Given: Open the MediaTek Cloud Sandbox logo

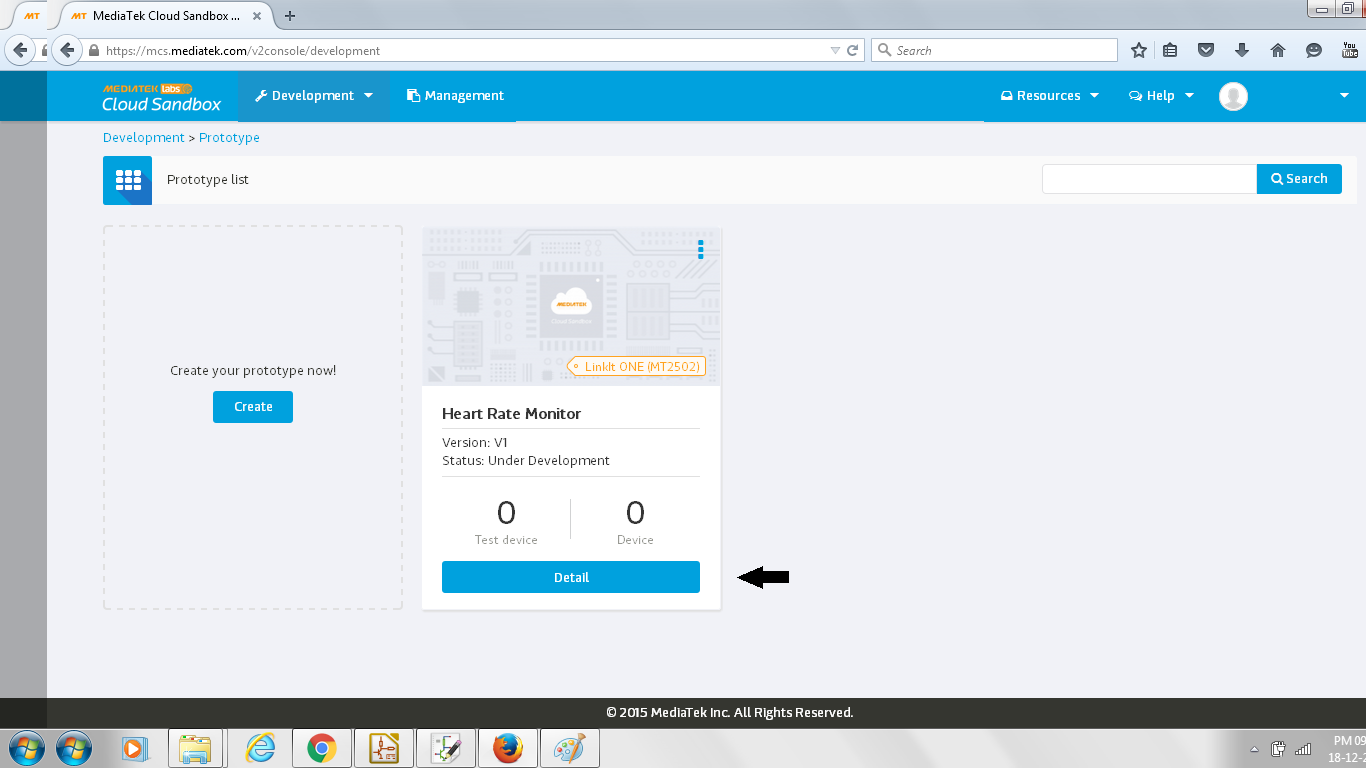Looking at the screenshot, I should point(162,97).
